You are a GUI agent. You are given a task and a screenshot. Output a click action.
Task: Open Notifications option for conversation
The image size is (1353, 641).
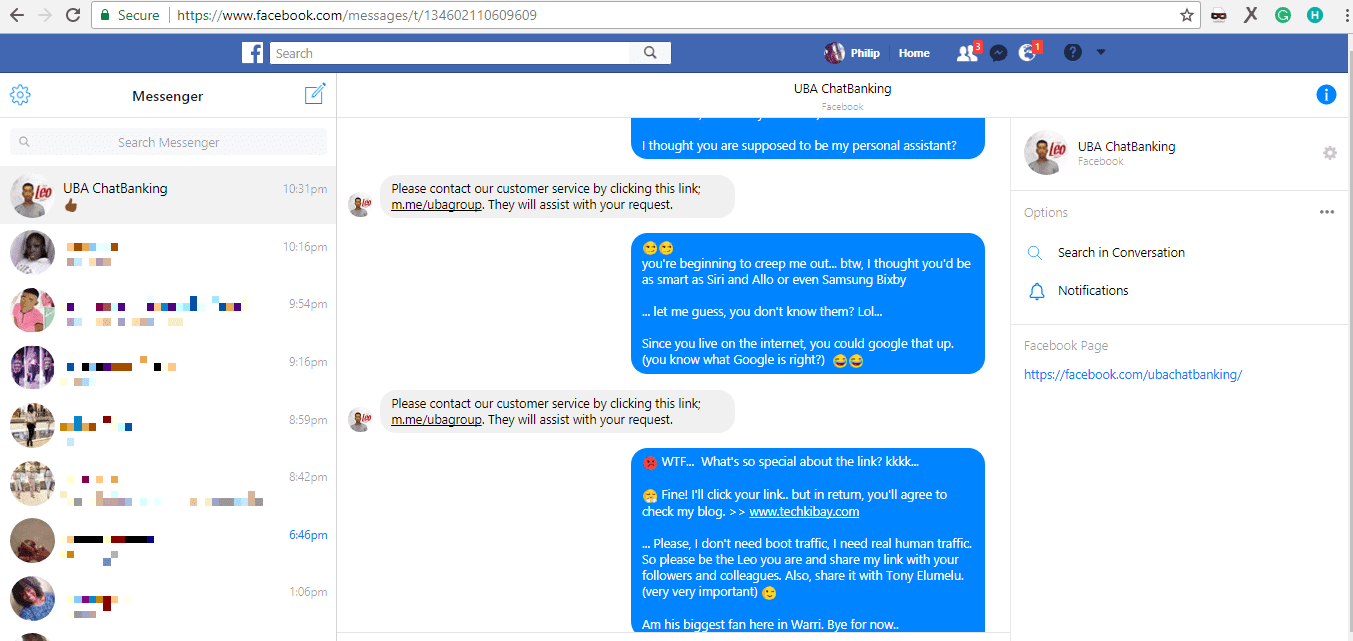tap(1093, 291)
